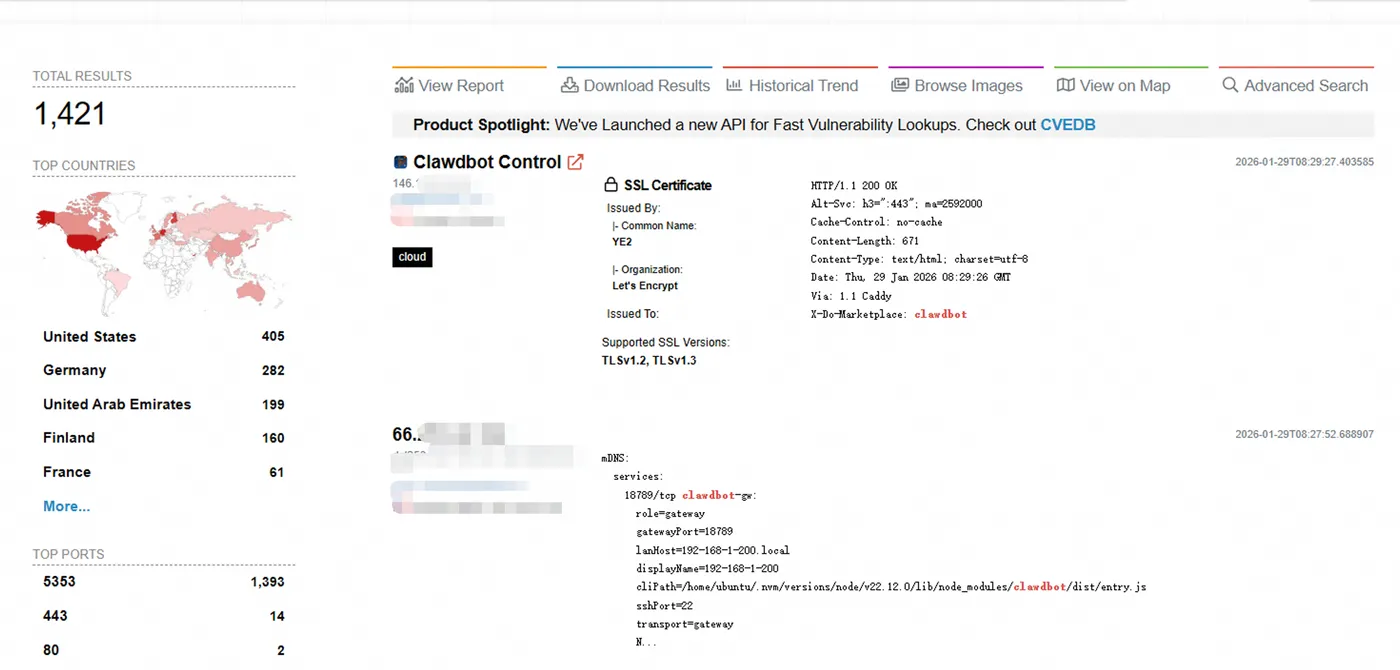Click the Download Results icon

click(569, 85)
